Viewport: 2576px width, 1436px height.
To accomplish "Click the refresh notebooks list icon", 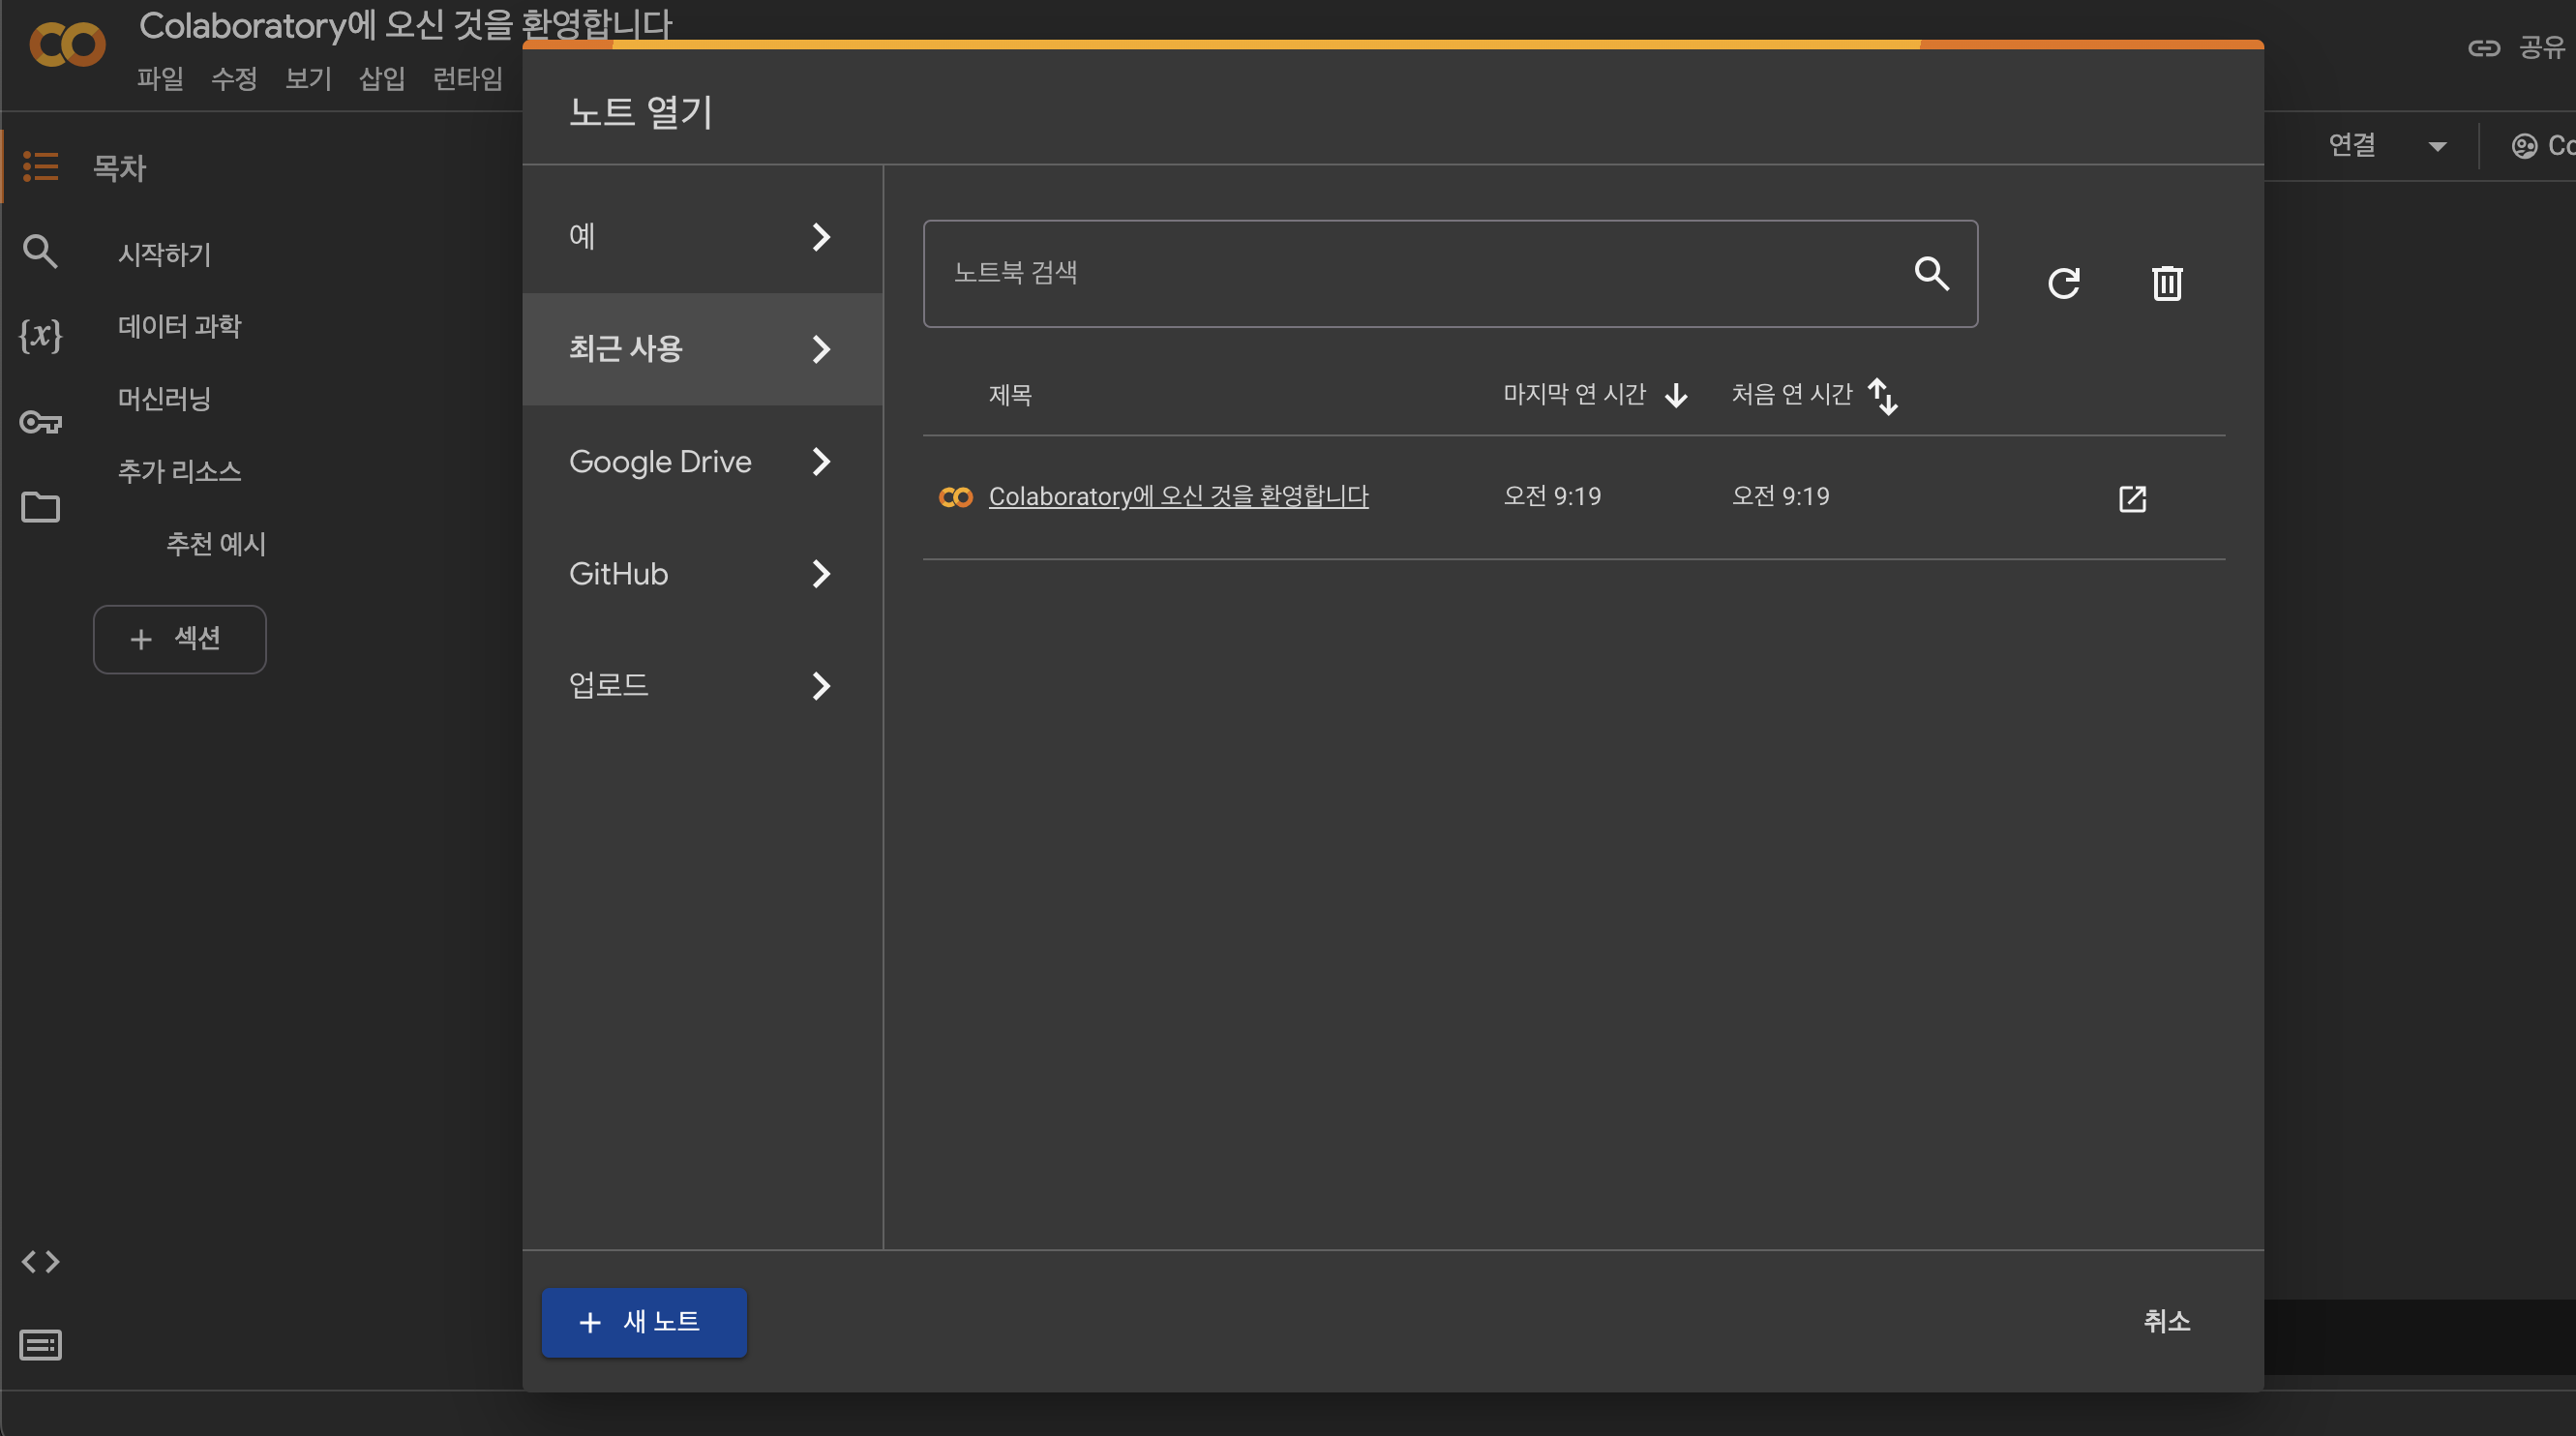I will coord(2063,283).
